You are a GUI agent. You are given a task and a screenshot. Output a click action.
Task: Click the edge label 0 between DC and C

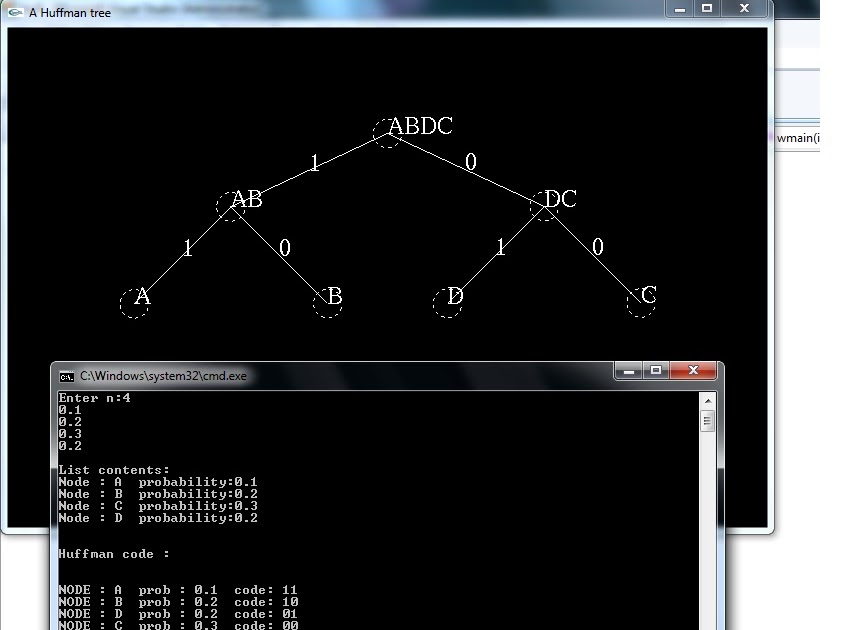597,248
